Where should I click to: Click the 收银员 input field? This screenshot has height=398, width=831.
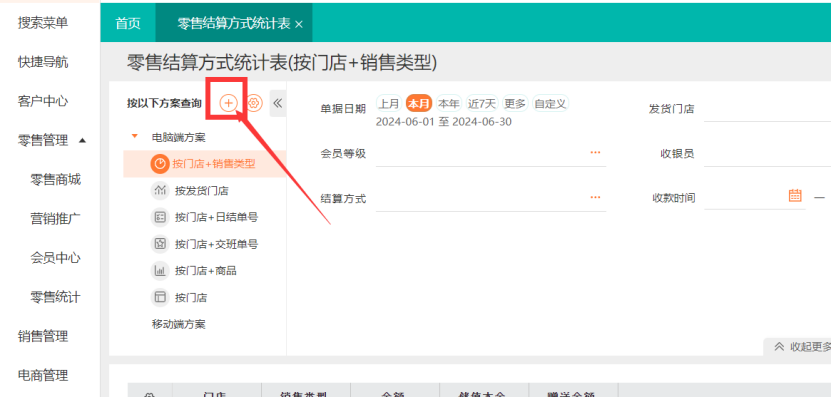click(767, 154)
